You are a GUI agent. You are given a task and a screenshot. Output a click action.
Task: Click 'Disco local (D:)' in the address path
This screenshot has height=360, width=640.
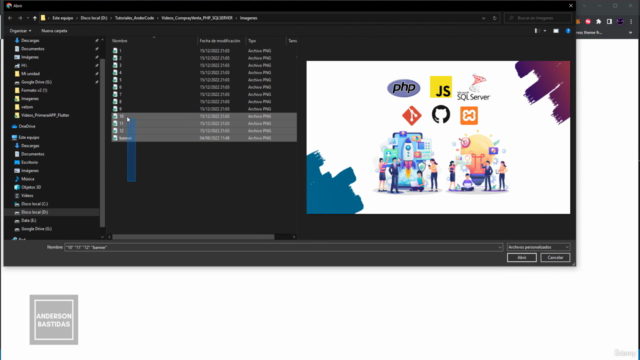click(94, 18)
